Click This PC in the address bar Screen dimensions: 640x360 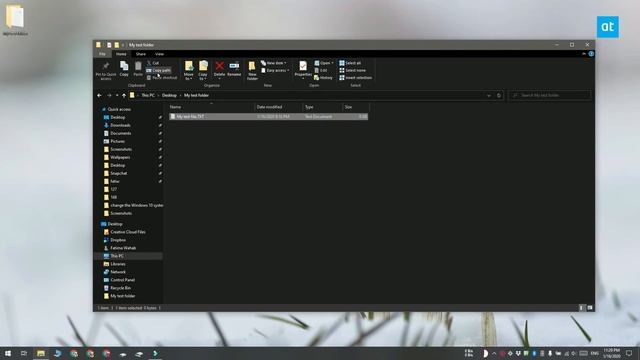click(148, 96)
